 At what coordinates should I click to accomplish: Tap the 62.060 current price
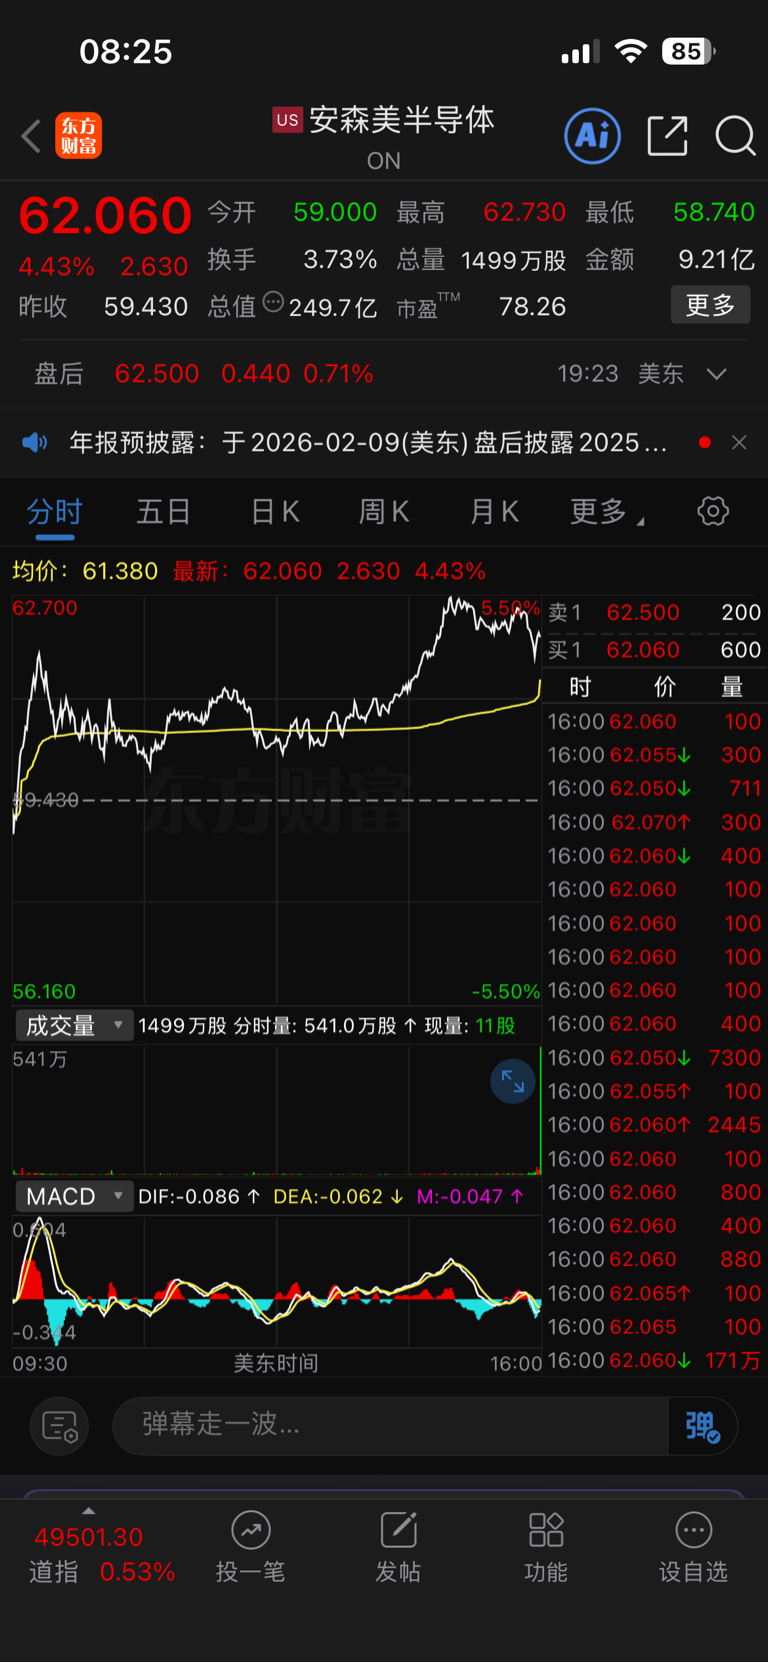pos(105,215)
